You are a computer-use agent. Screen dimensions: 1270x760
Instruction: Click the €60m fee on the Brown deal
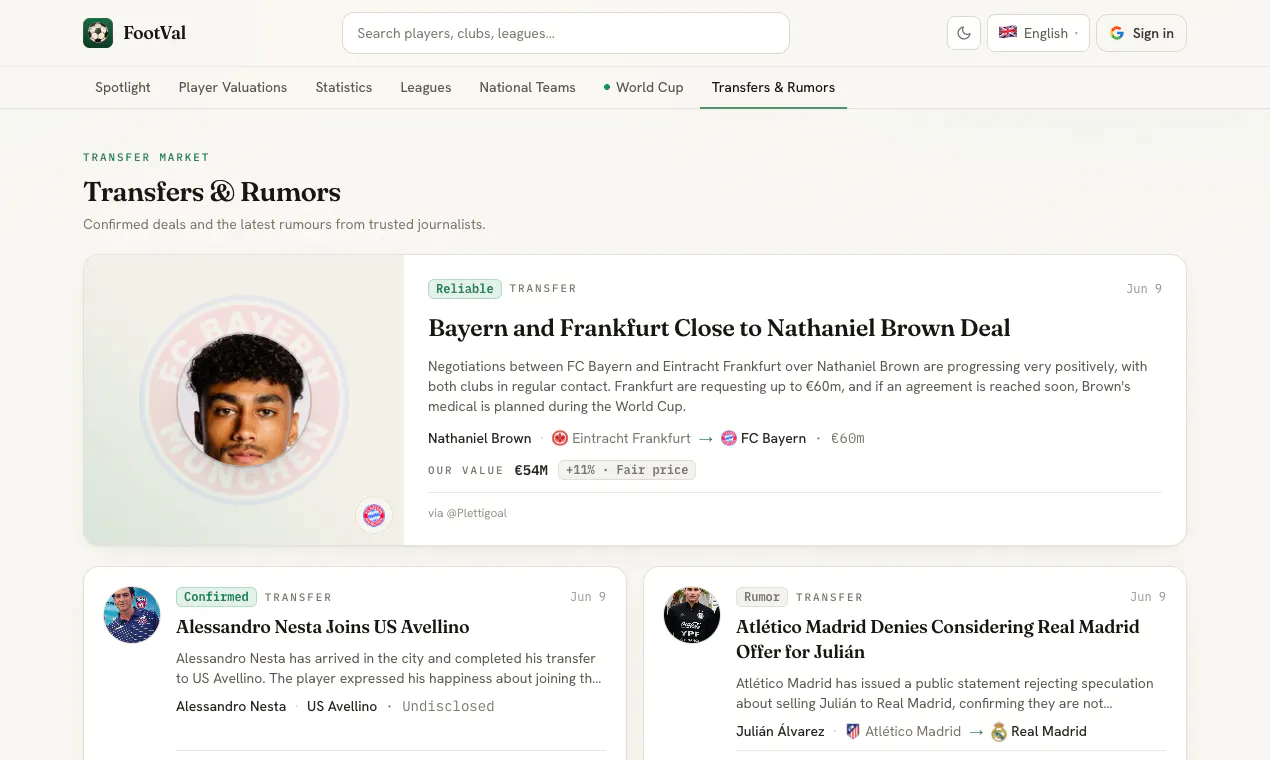coord(848,438)
